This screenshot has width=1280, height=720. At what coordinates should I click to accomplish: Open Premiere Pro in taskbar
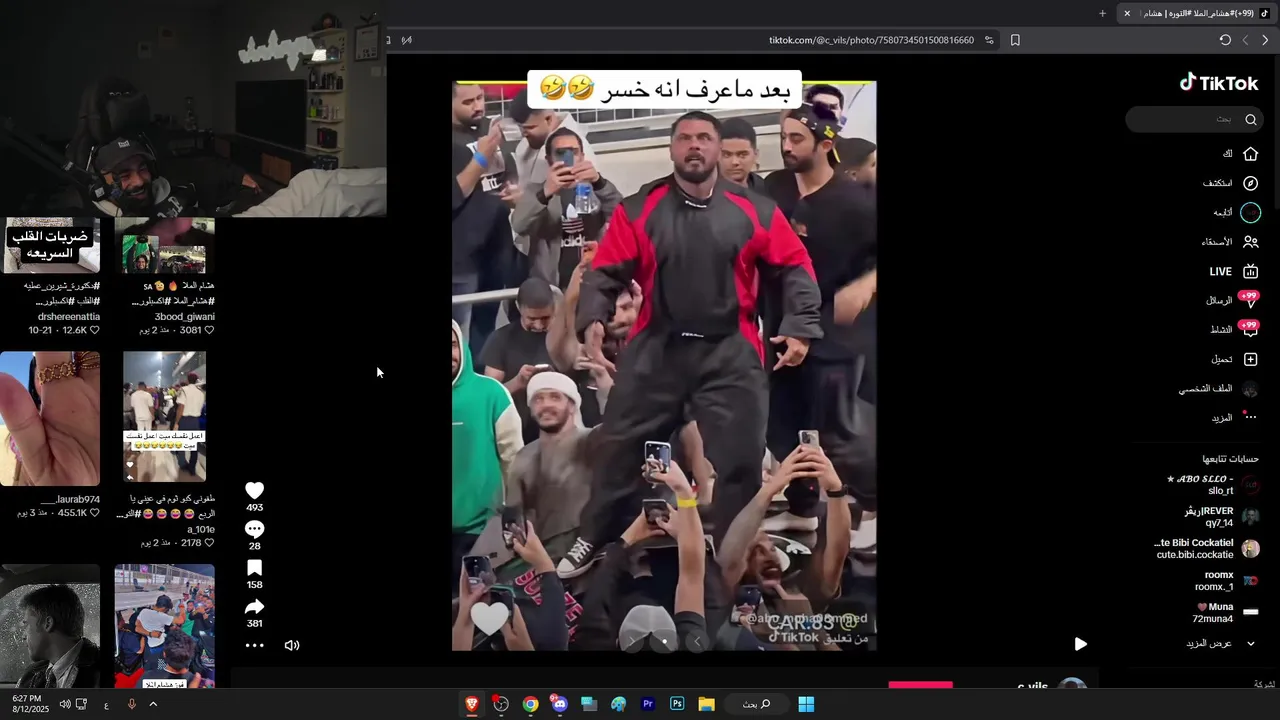[x=648, y=704]
